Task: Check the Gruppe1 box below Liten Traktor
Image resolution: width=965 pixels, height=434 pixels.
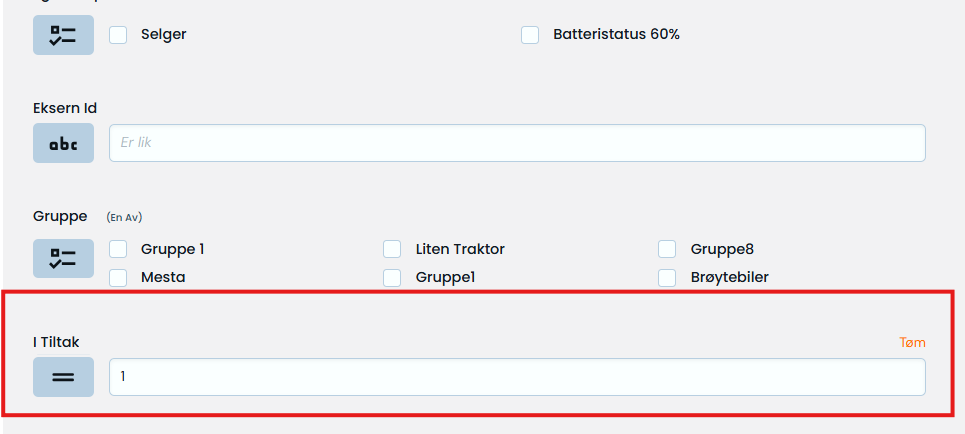Action: [393, 277]
